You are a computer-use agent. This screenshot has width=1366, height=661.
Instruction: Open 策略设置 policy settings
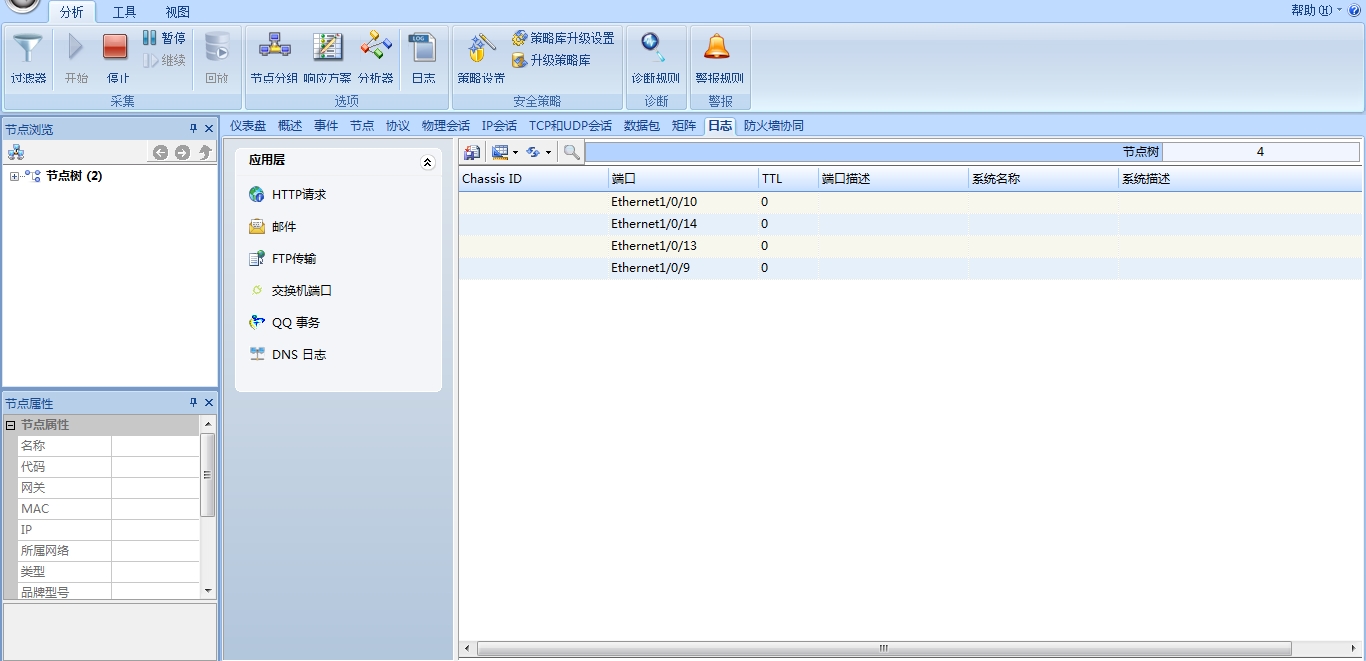481,58
